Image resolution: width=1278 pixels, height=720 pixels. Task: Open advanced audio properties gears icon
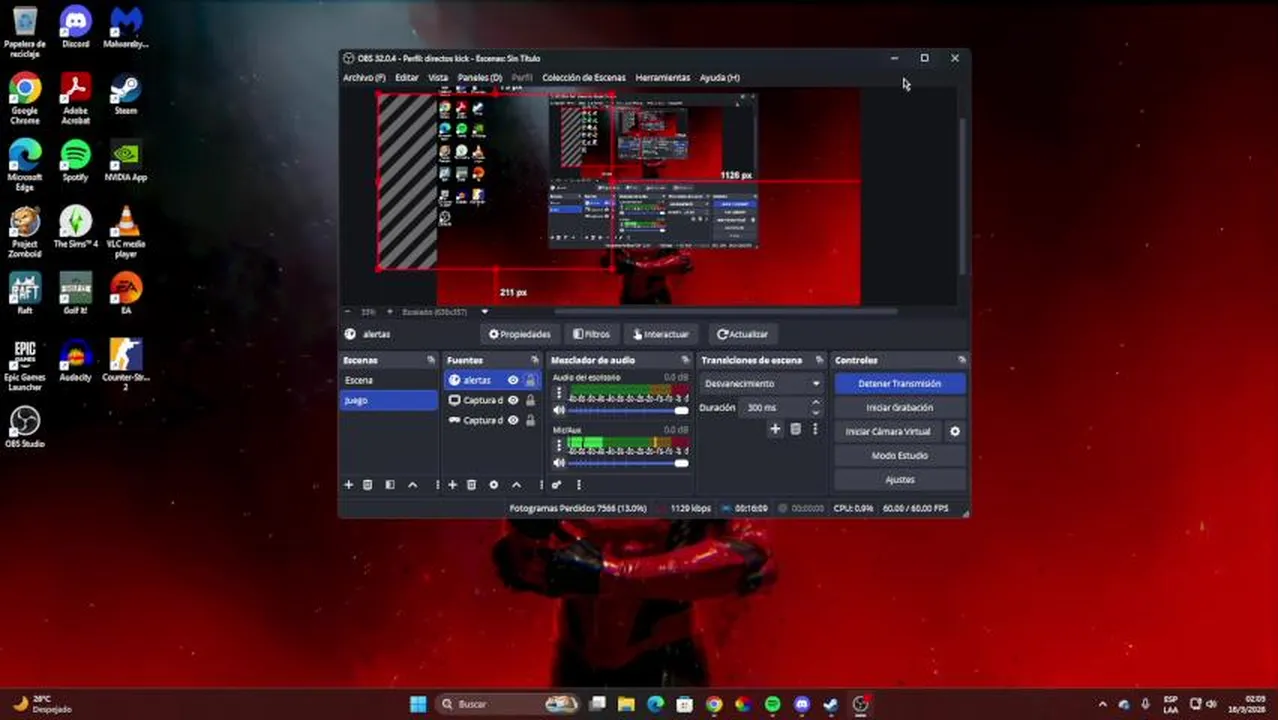(556, 484)
